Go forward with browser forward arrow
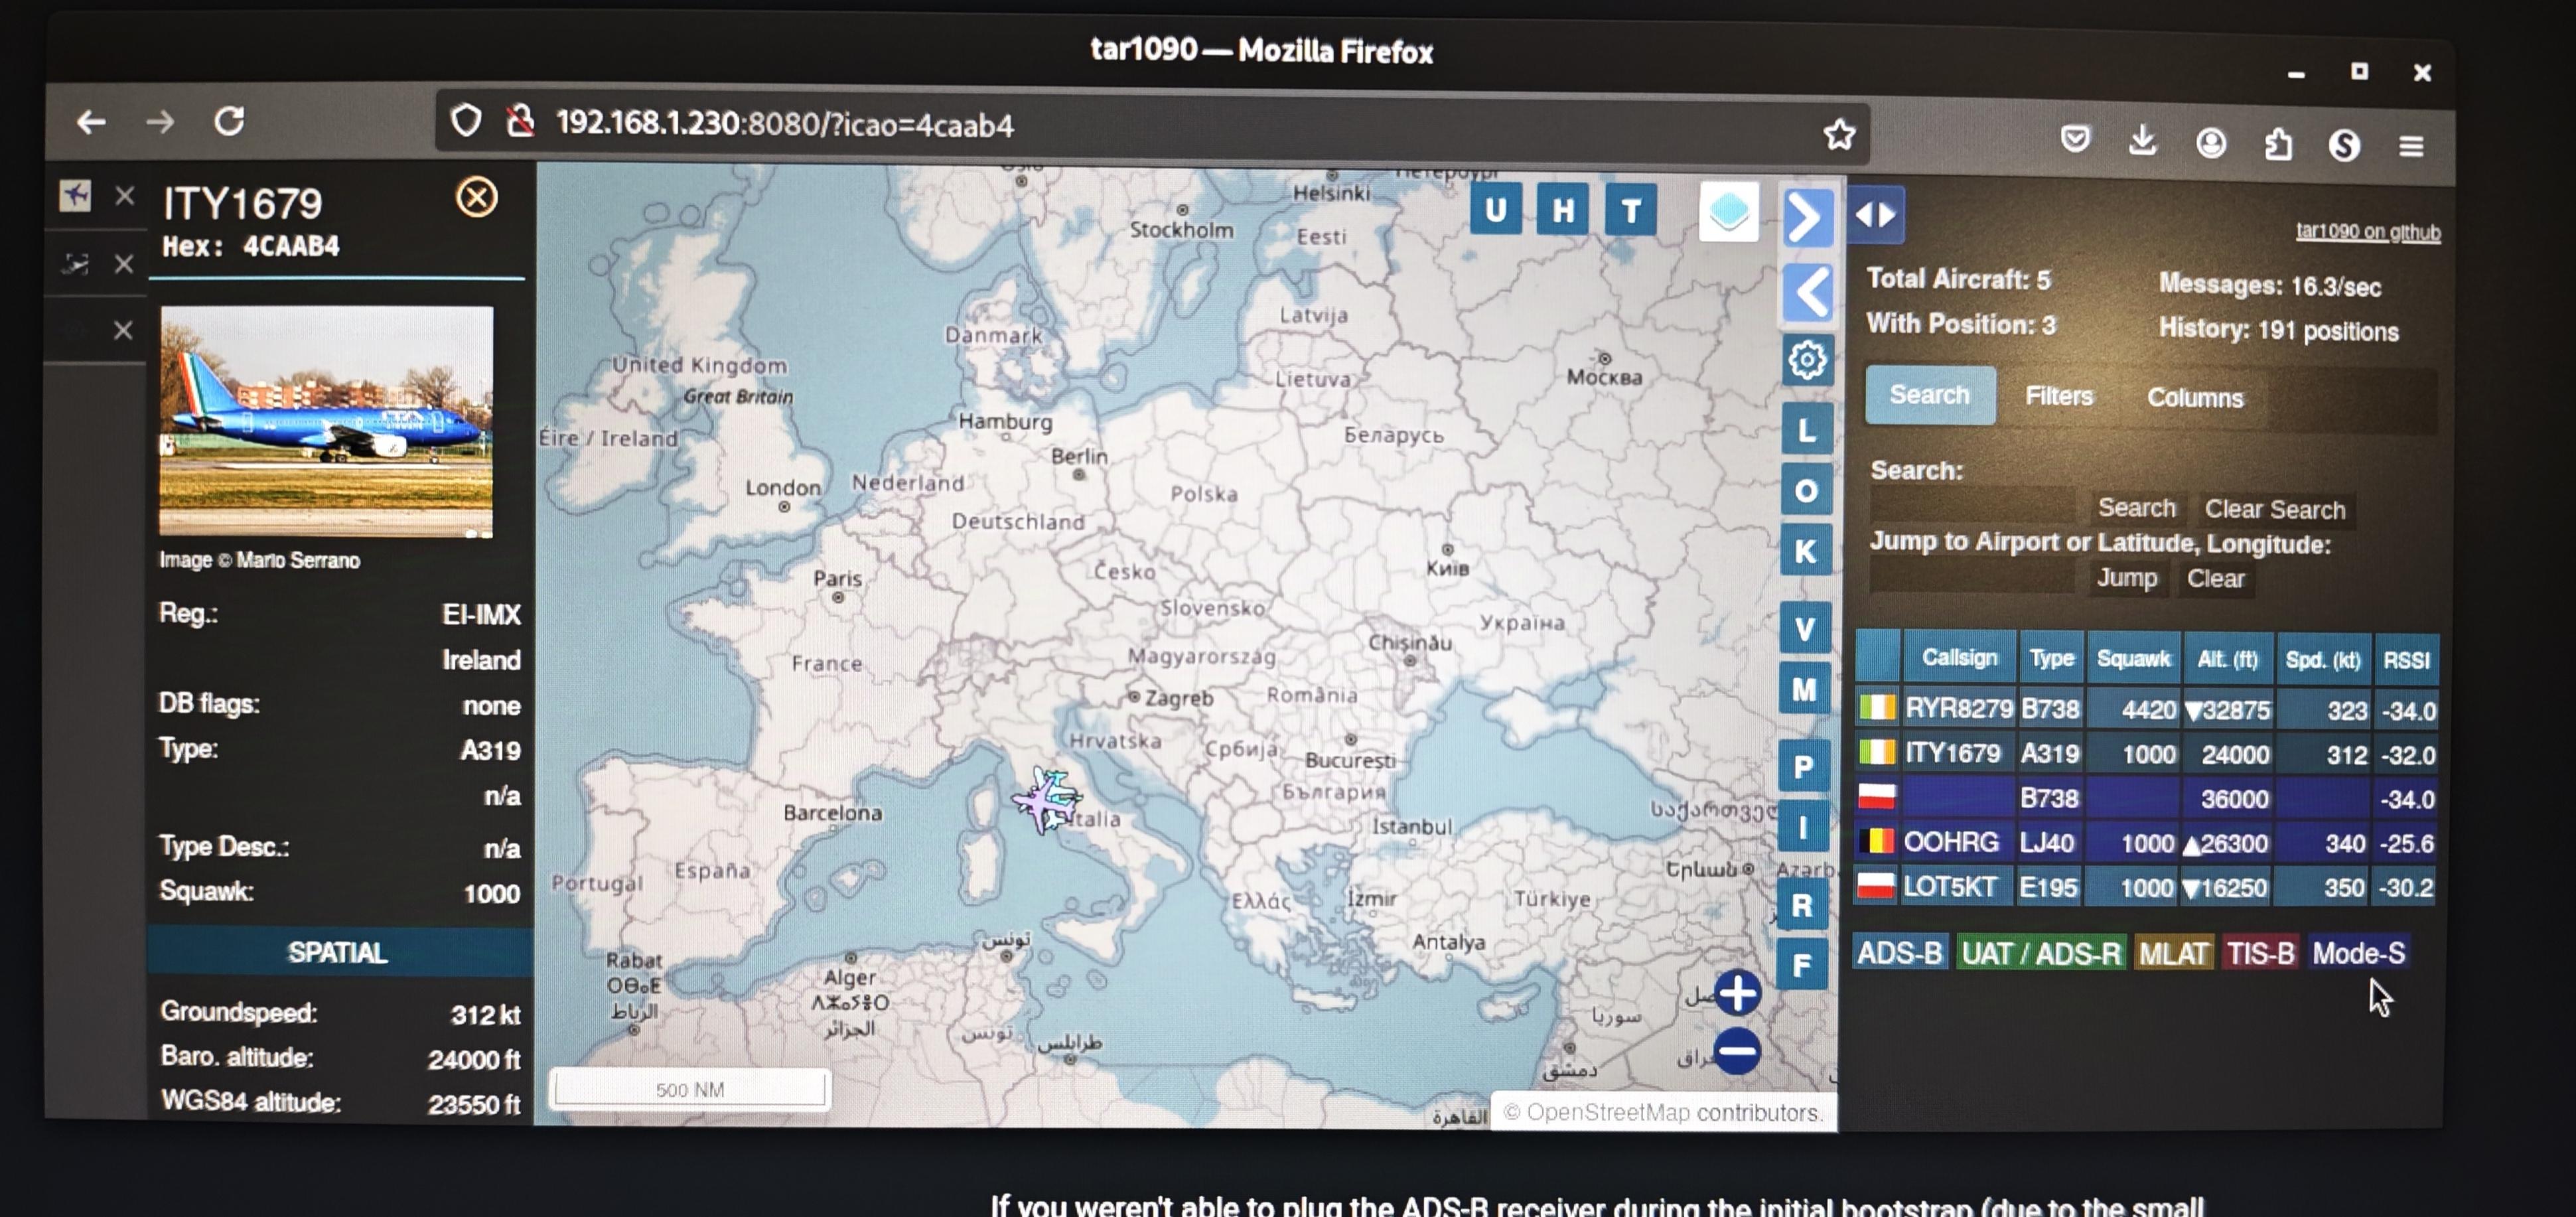This screenshot has height=1217, width=2576. coord(160,122)
